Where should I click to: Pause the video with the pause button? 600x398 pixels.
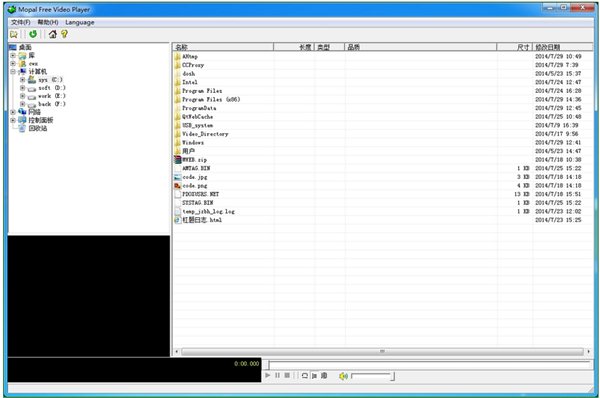[x=277, y=375]
